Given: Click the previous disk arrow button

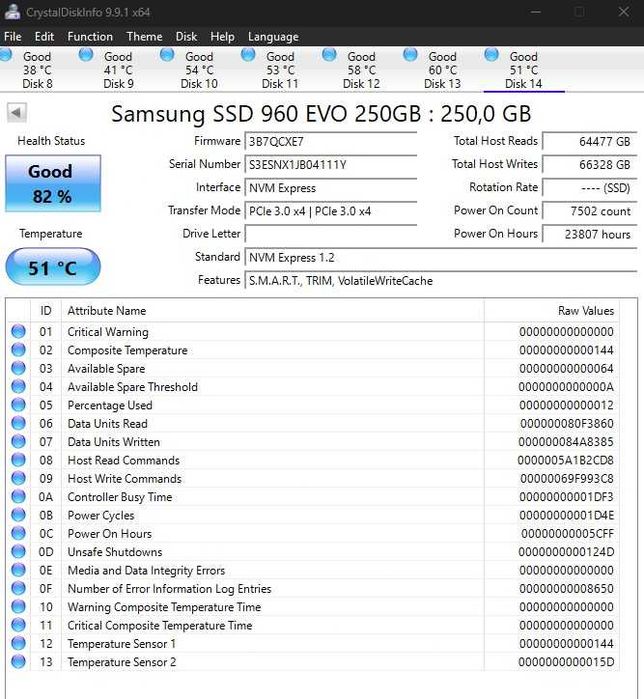Looking at the screenshot, I should click(x=17, y=112).
